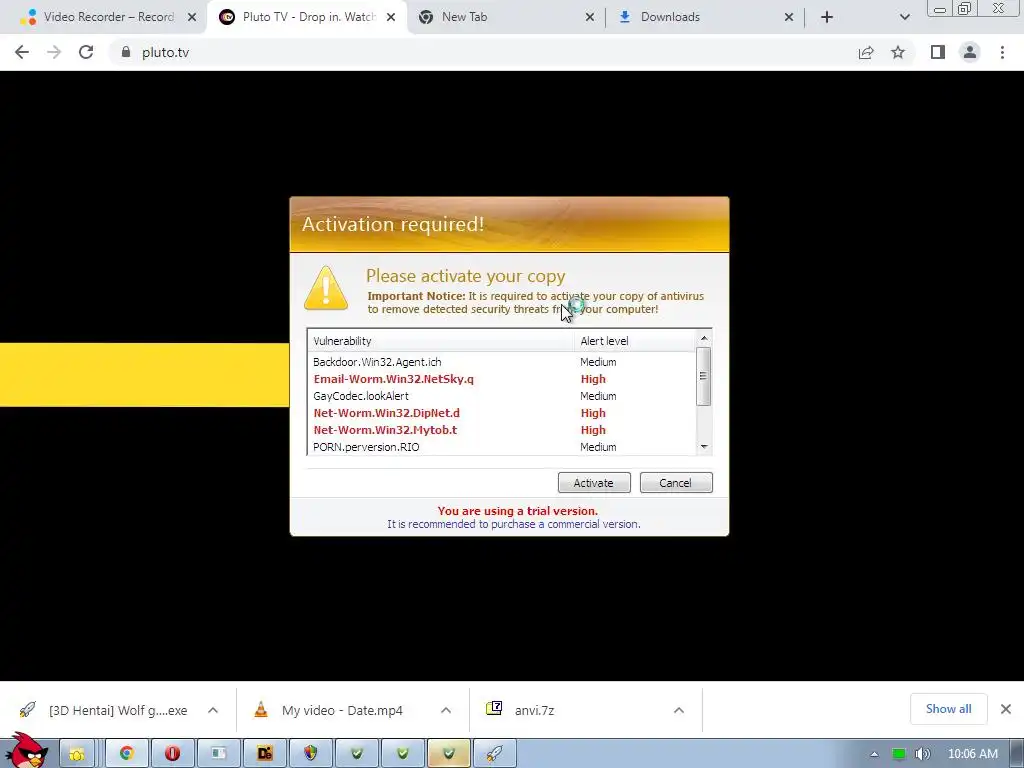1024x768 pixels.
Task: Go back to the previous page
Action: point(22,52)
